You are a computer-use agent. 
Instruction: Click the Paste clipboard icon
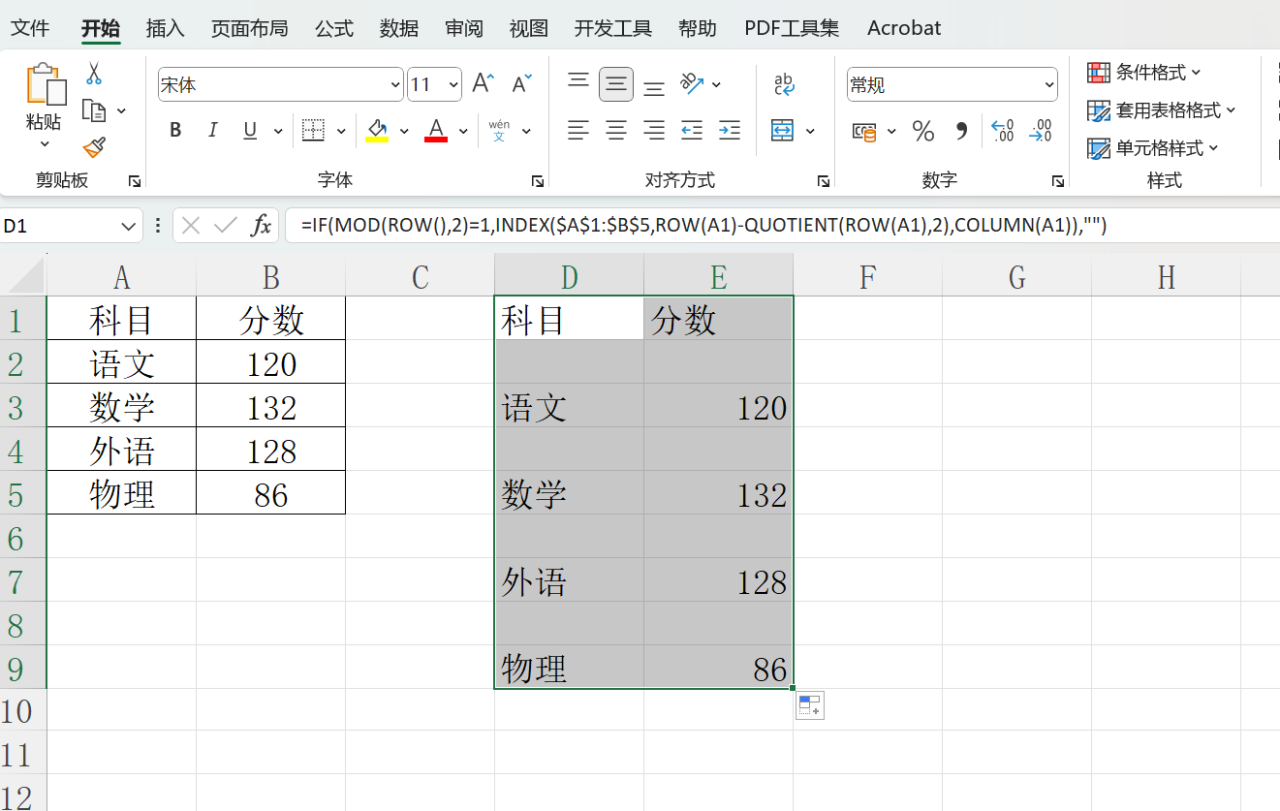[45, 84]
